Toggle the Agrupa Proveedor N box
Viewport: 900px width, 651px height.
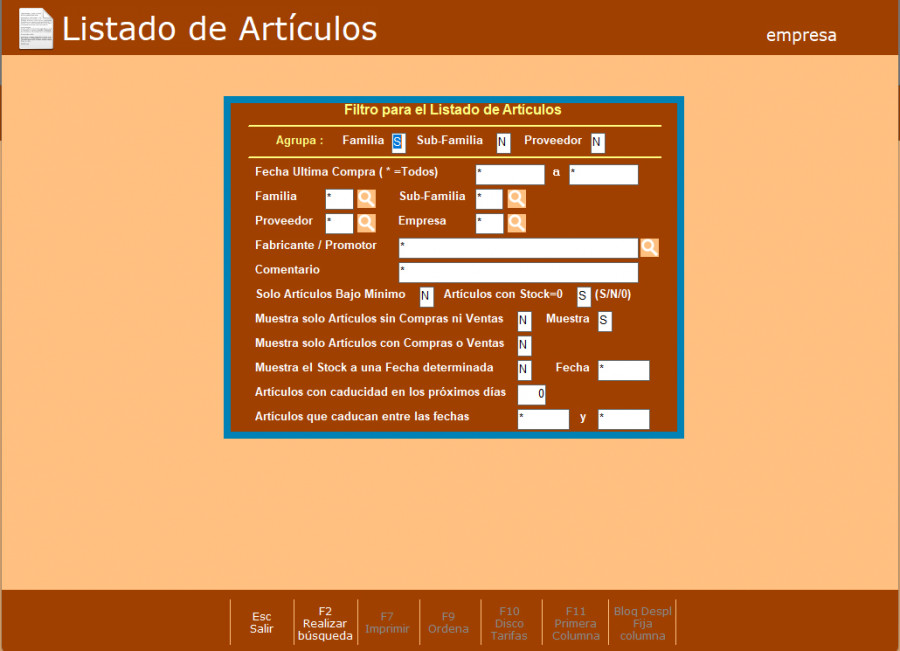[x=597, y=142]
